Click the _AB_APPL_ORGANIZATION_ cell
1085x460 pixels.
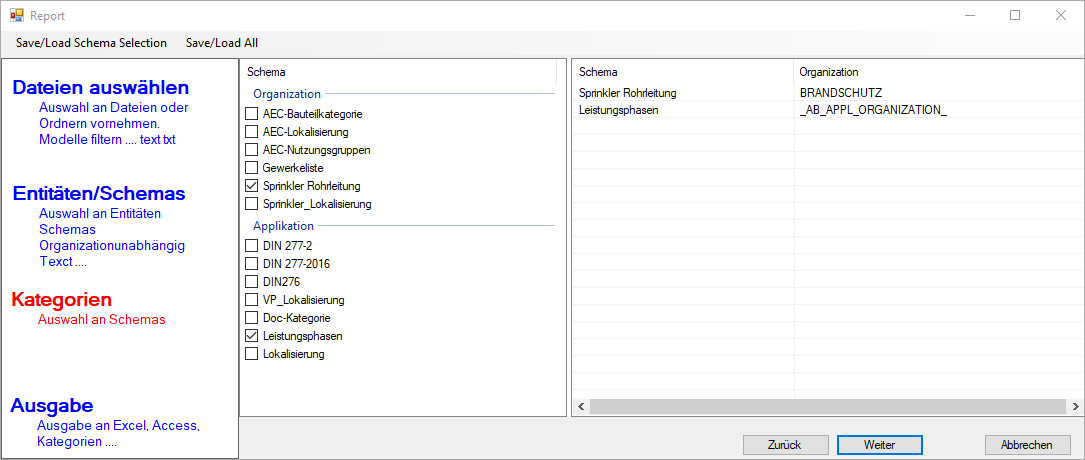873,110
